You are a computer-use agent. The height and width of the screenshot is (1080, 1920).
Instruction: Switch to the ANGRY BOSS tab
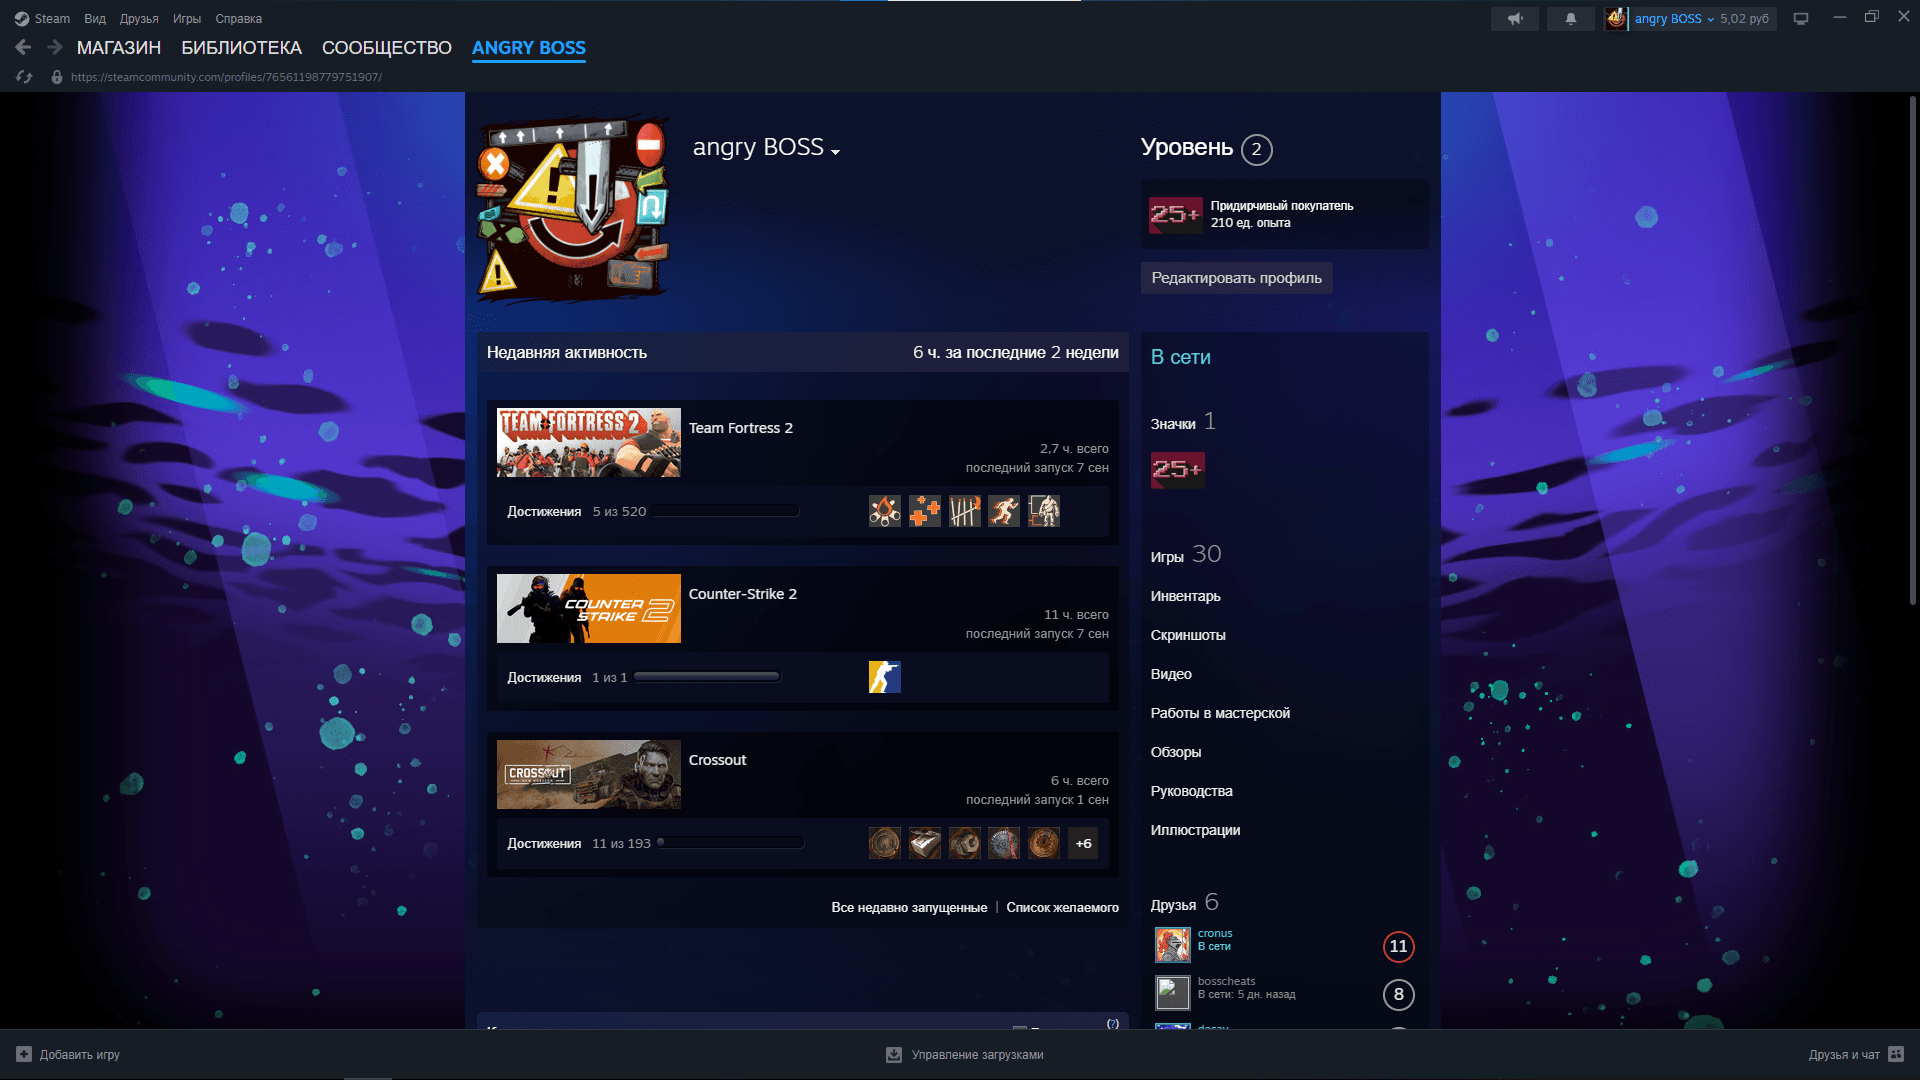pyautogui.click(x=529, y=48)
